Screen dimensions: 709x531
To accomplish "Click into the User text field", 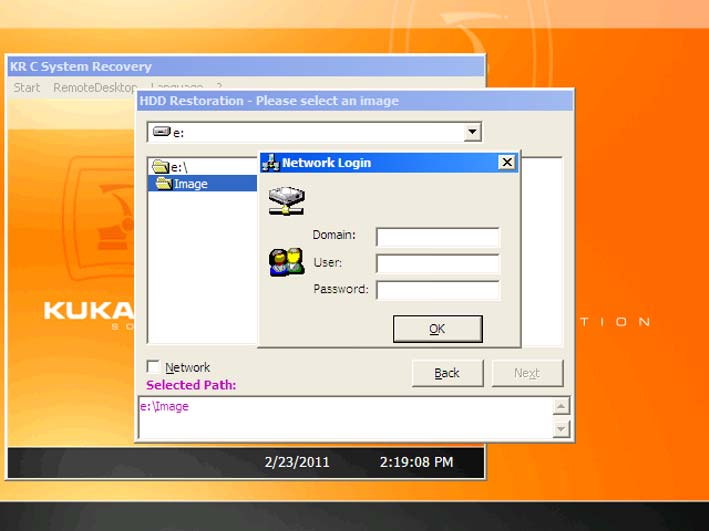I will (x=437, y=263).
